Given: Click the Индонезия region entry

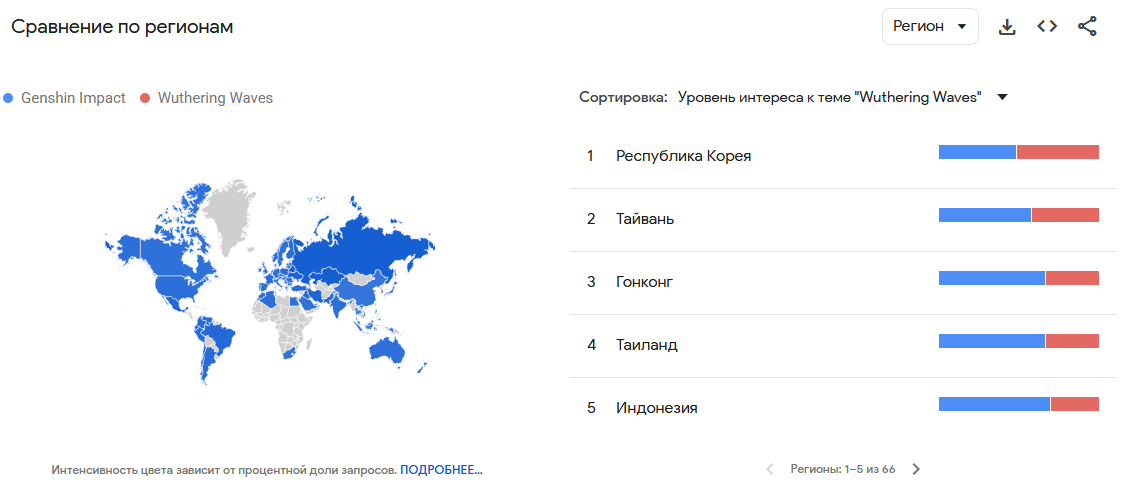Looking at the screenshot, I should pyautogui.click(x=657, y=408).
